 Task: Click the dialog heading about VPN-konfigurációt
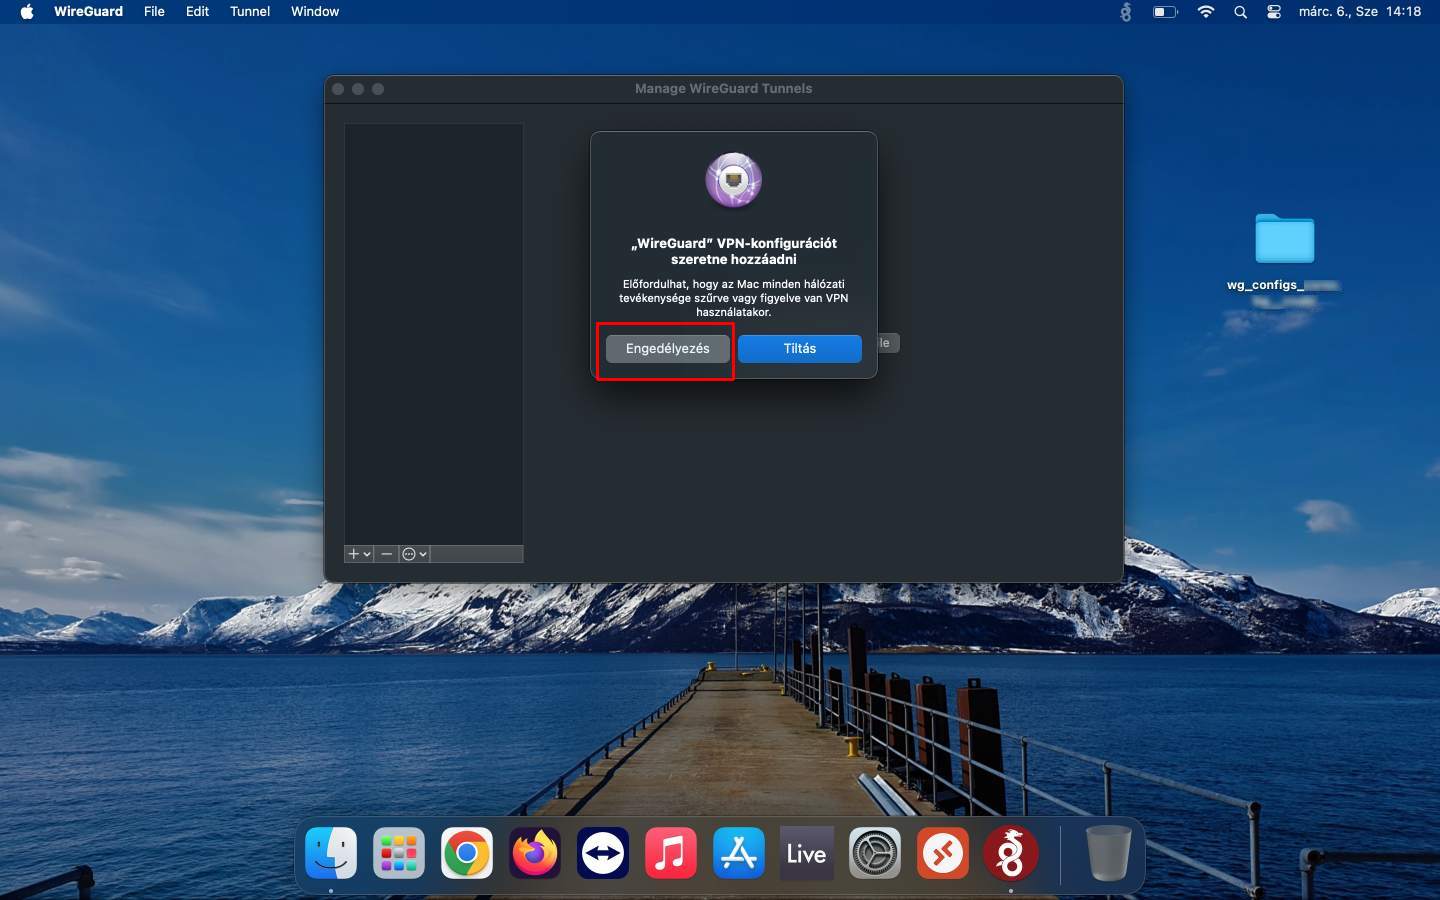coord(734,251)
